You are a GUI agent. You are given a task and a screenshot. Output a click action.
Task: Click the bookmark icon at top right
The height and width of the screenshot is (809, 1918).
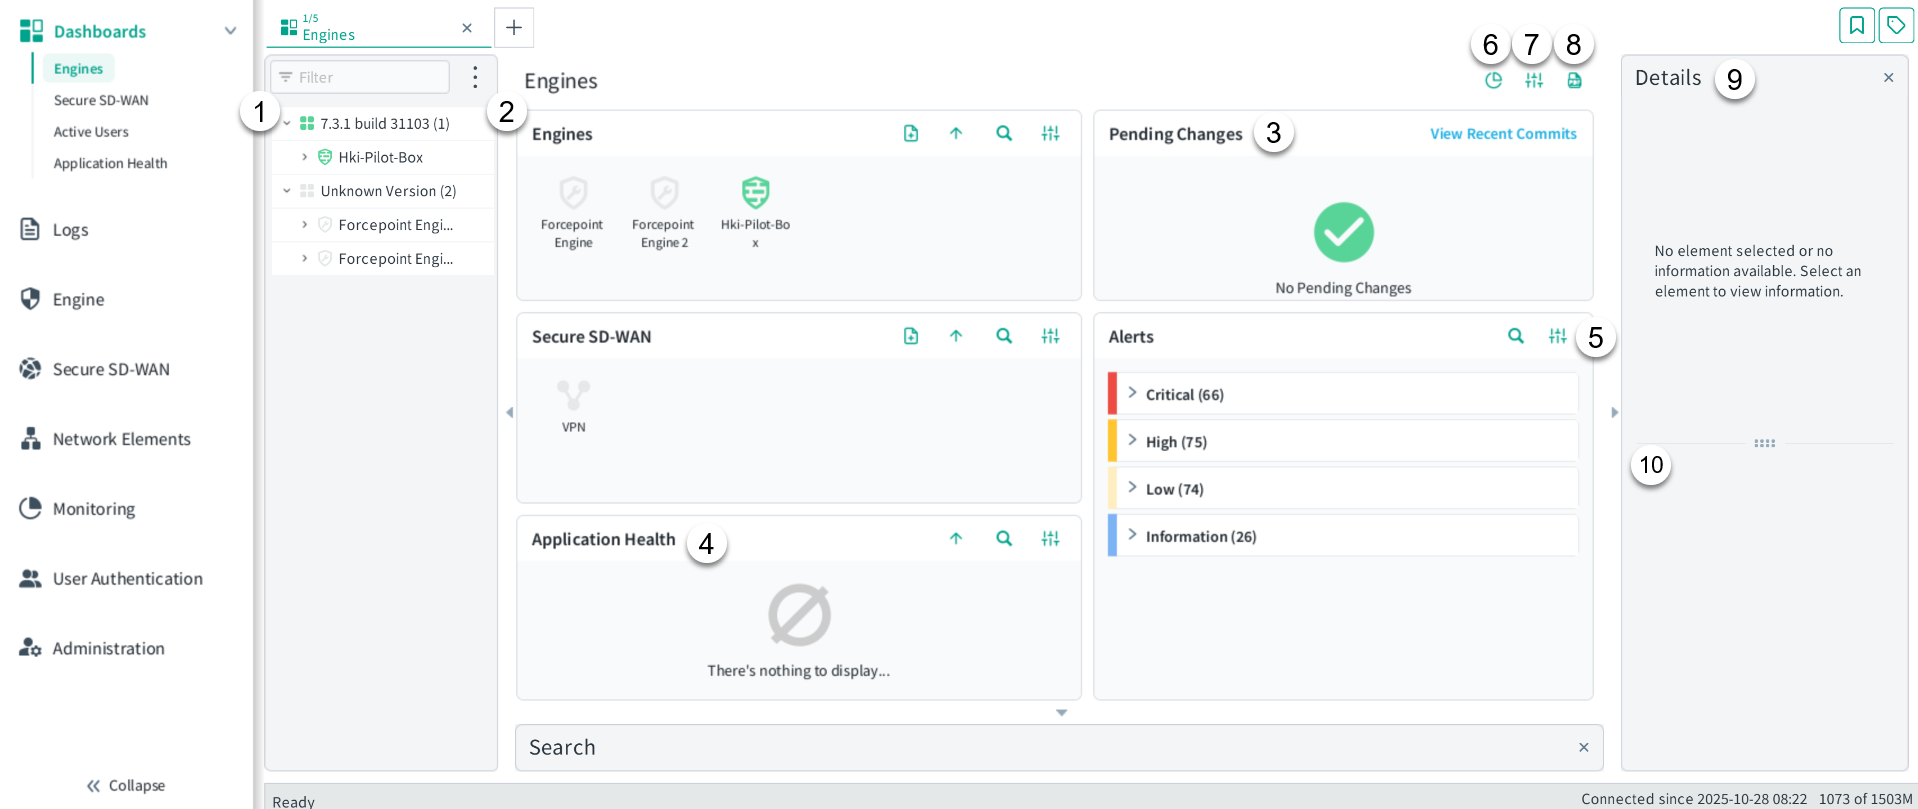click(1856, 25)
